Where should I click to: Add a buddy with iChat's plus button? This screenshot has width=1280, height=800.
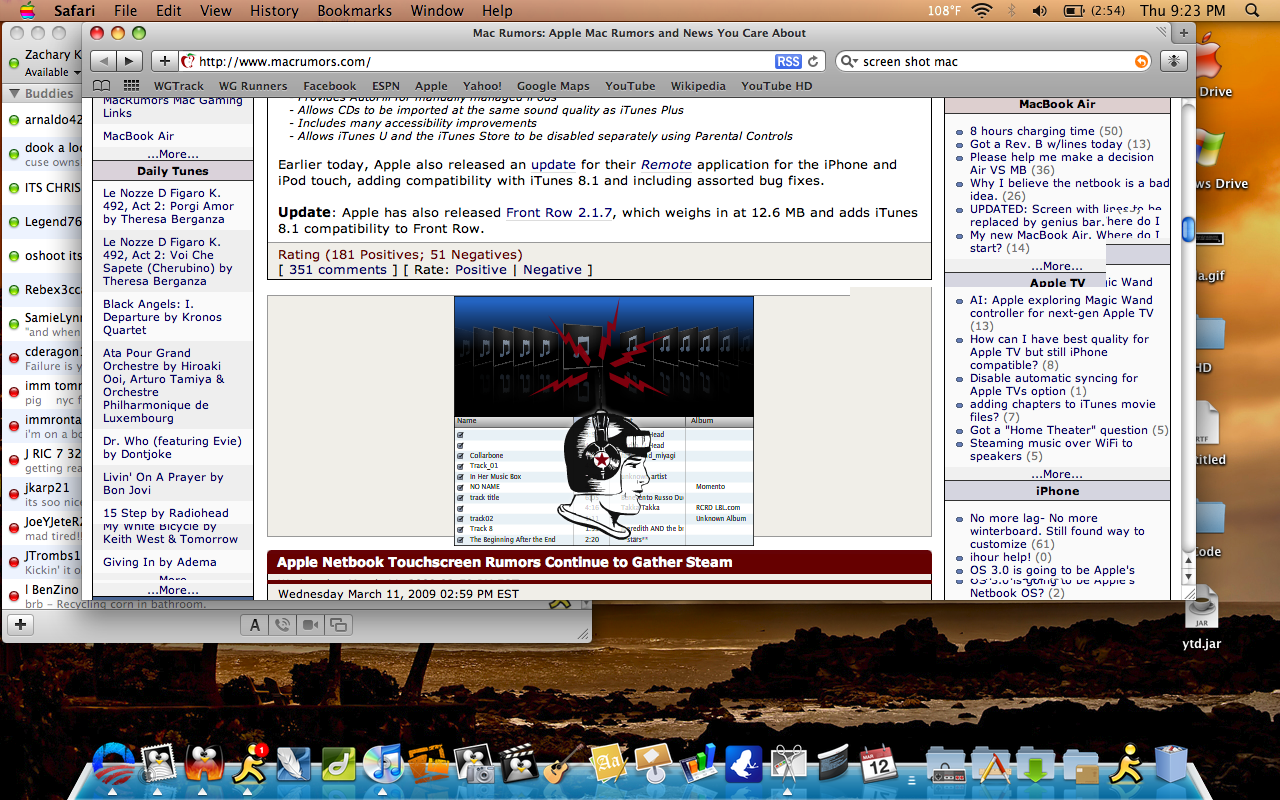point(20,625)
